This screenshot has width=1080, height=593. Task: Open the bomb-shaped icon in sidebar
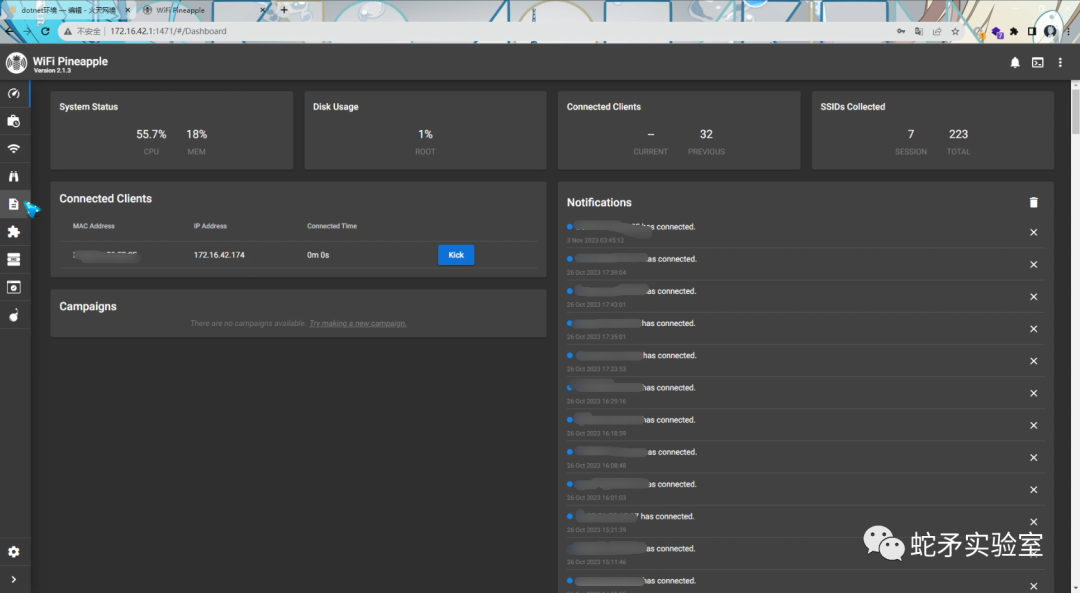(x=14, y=315)
